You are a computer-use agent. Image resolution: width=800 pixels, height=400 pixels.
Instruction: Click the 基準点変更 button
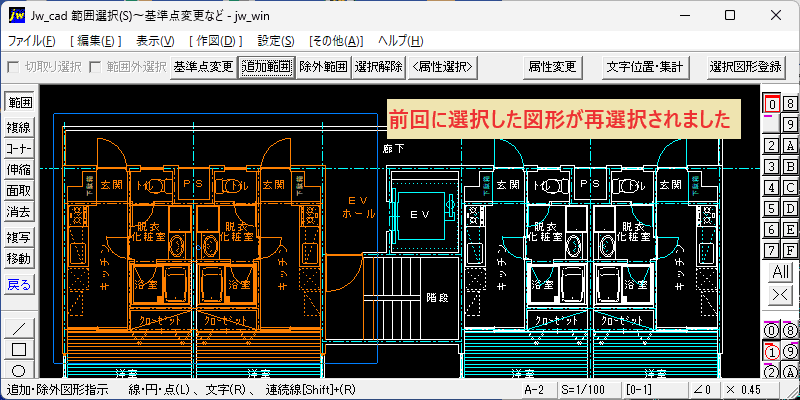(203, 66)
